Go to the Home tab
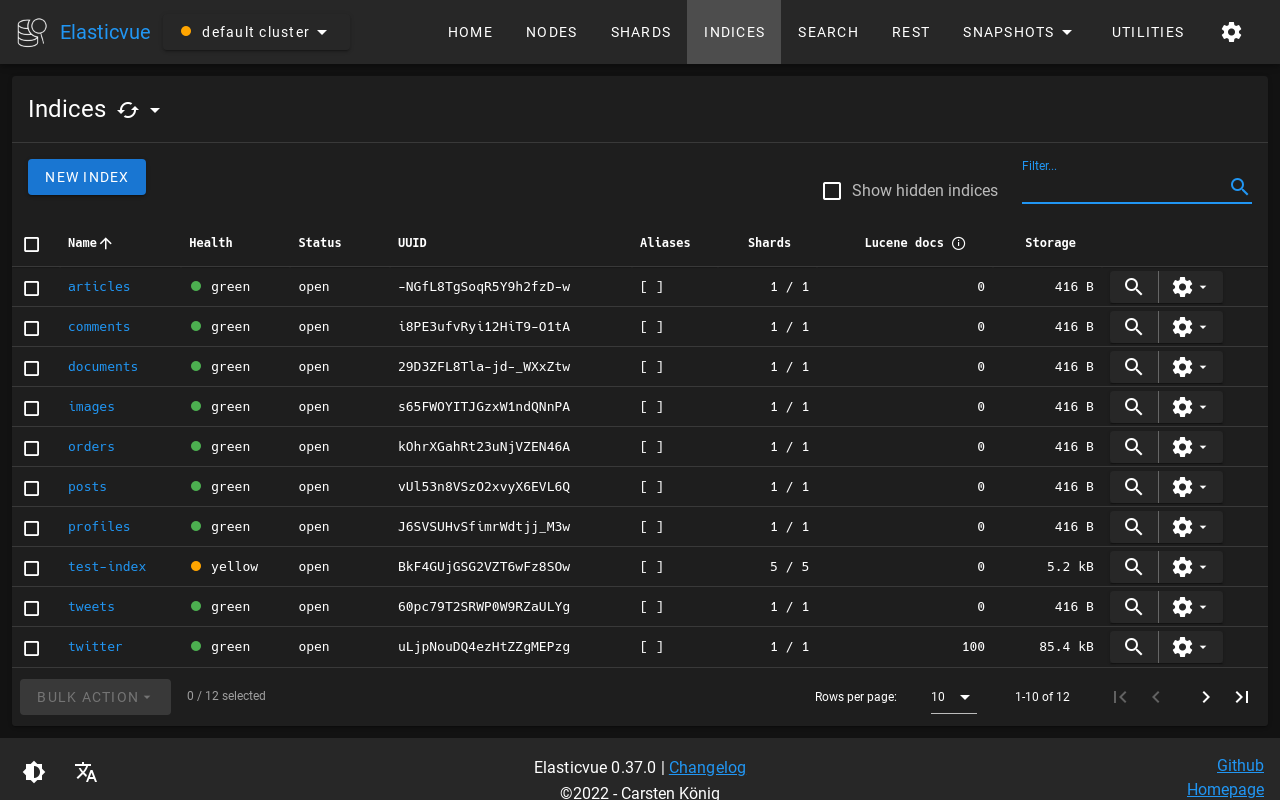 470,32
